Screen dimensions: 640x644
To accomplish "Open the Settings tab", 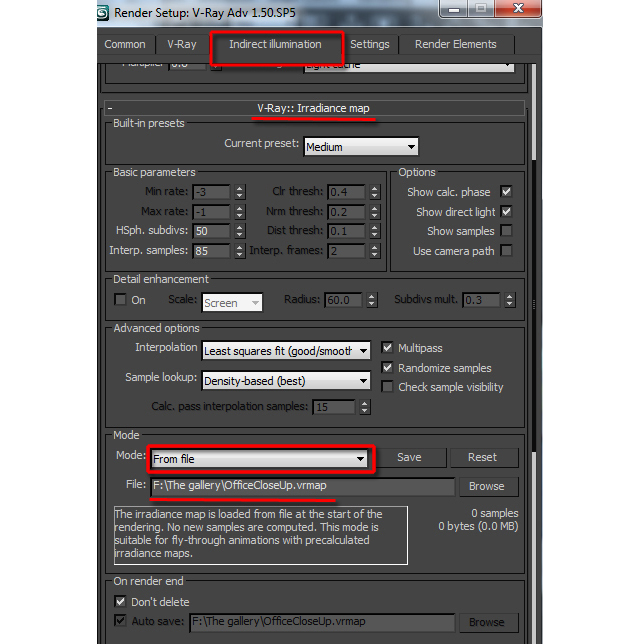I will (x=369, y=44).
